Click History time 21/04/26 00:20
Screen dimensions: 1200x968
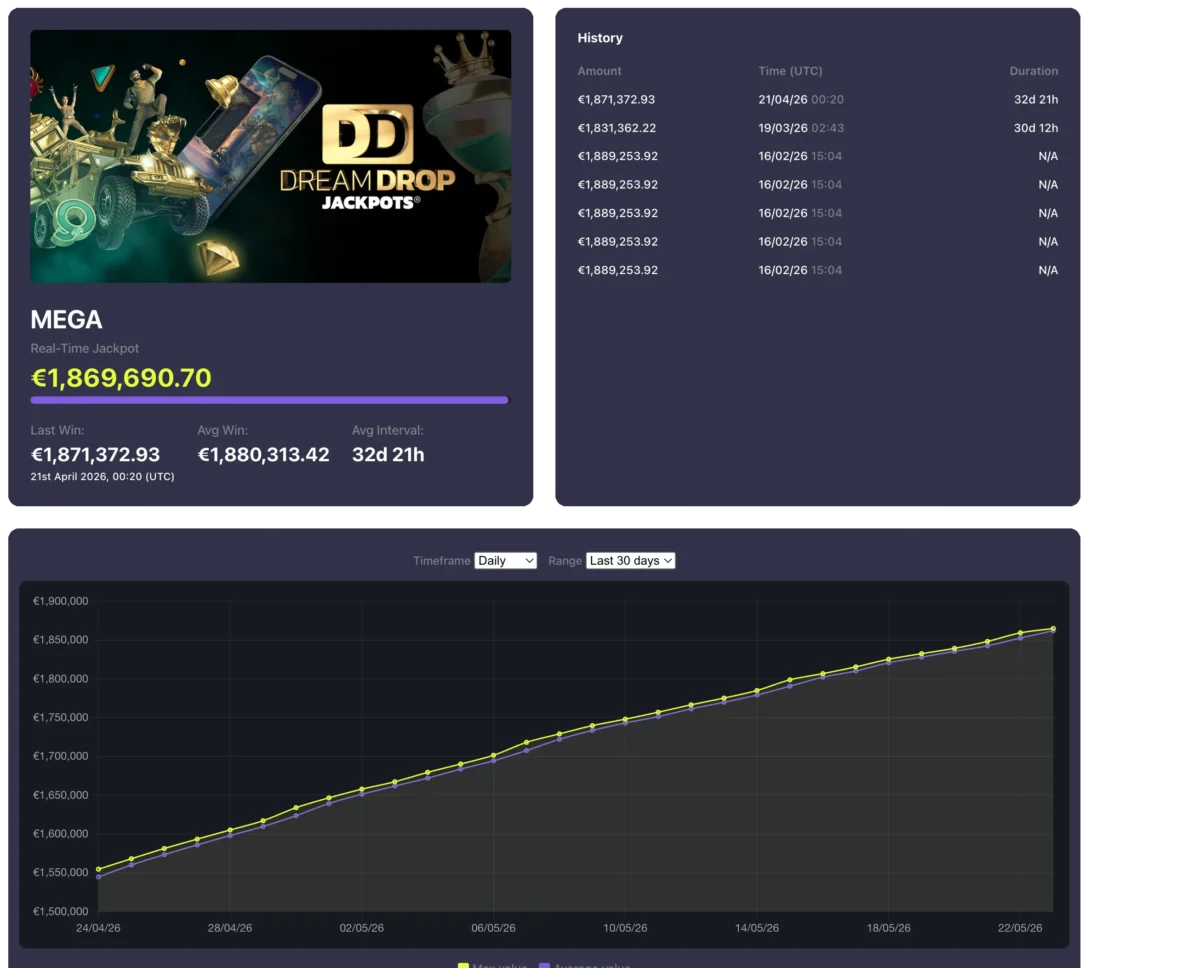[801, 100]
